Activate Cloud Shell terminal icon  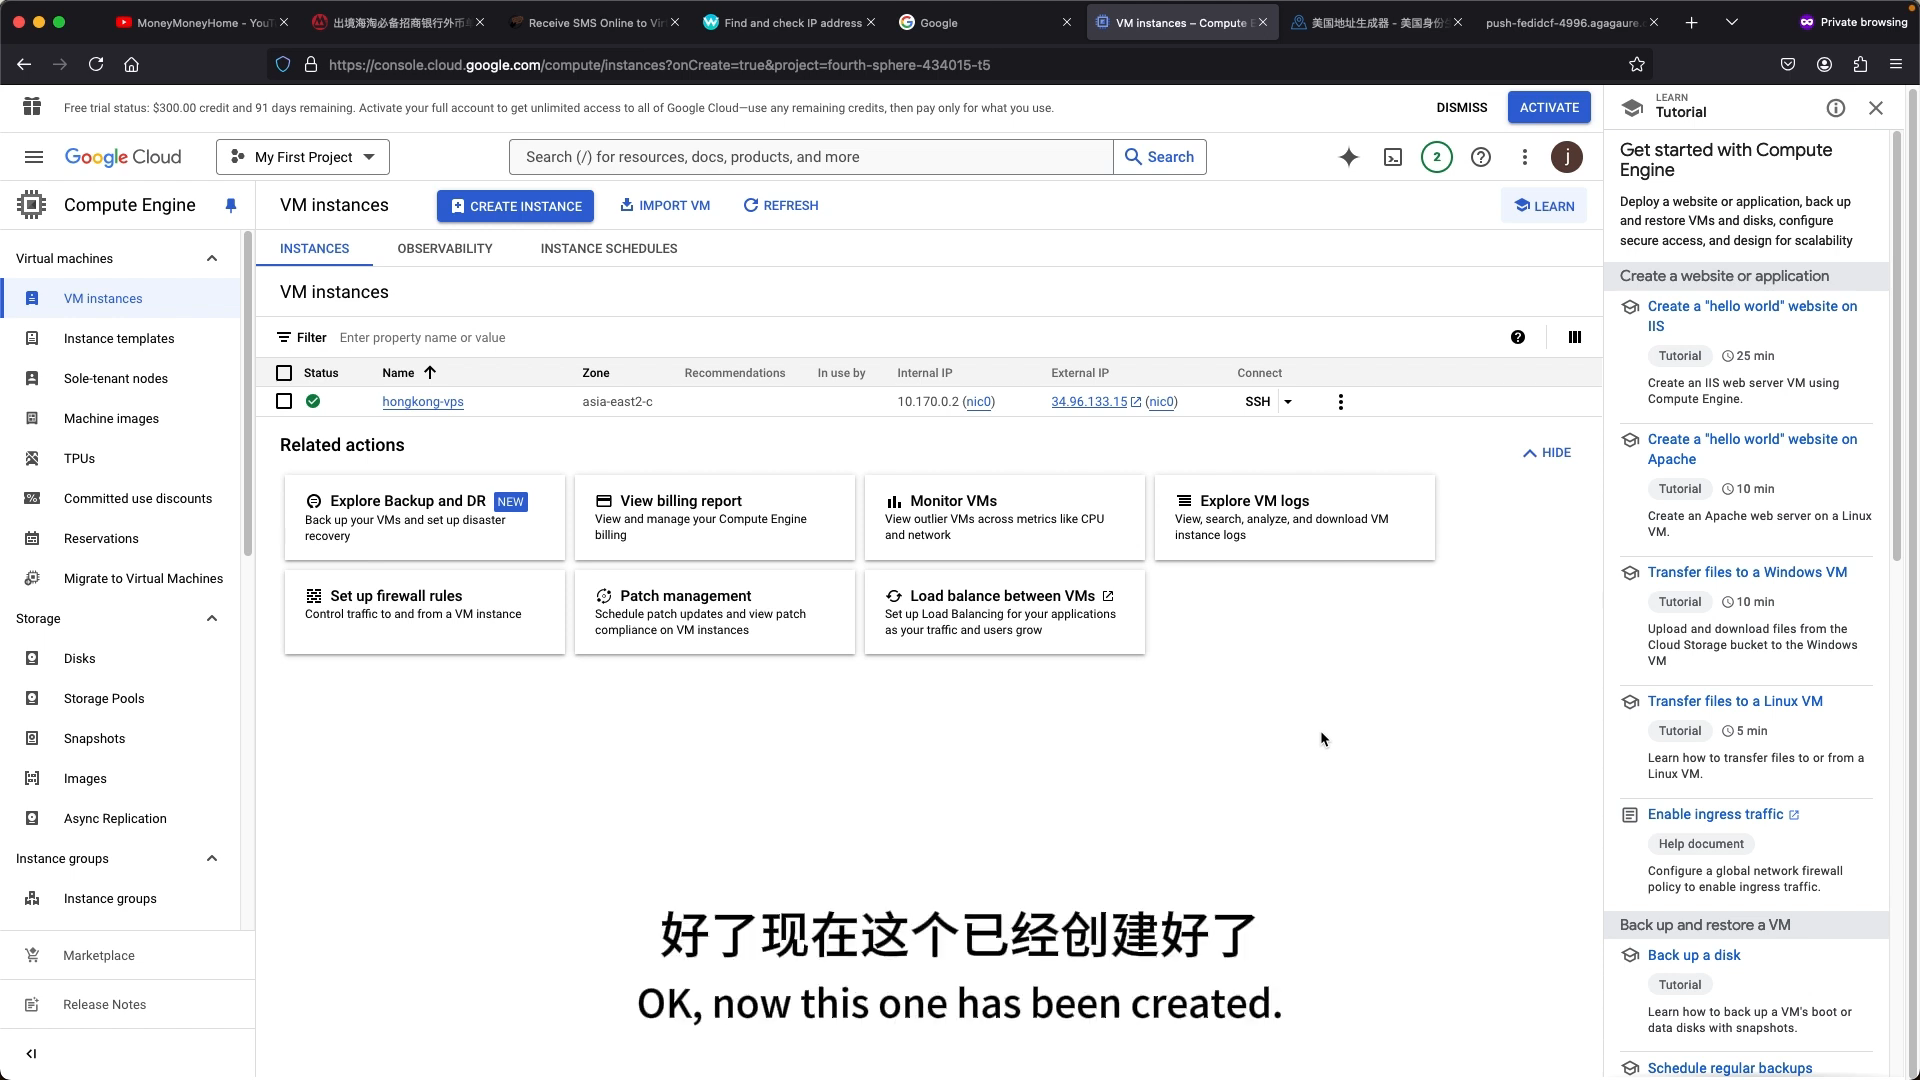[x=1393, y=157]
